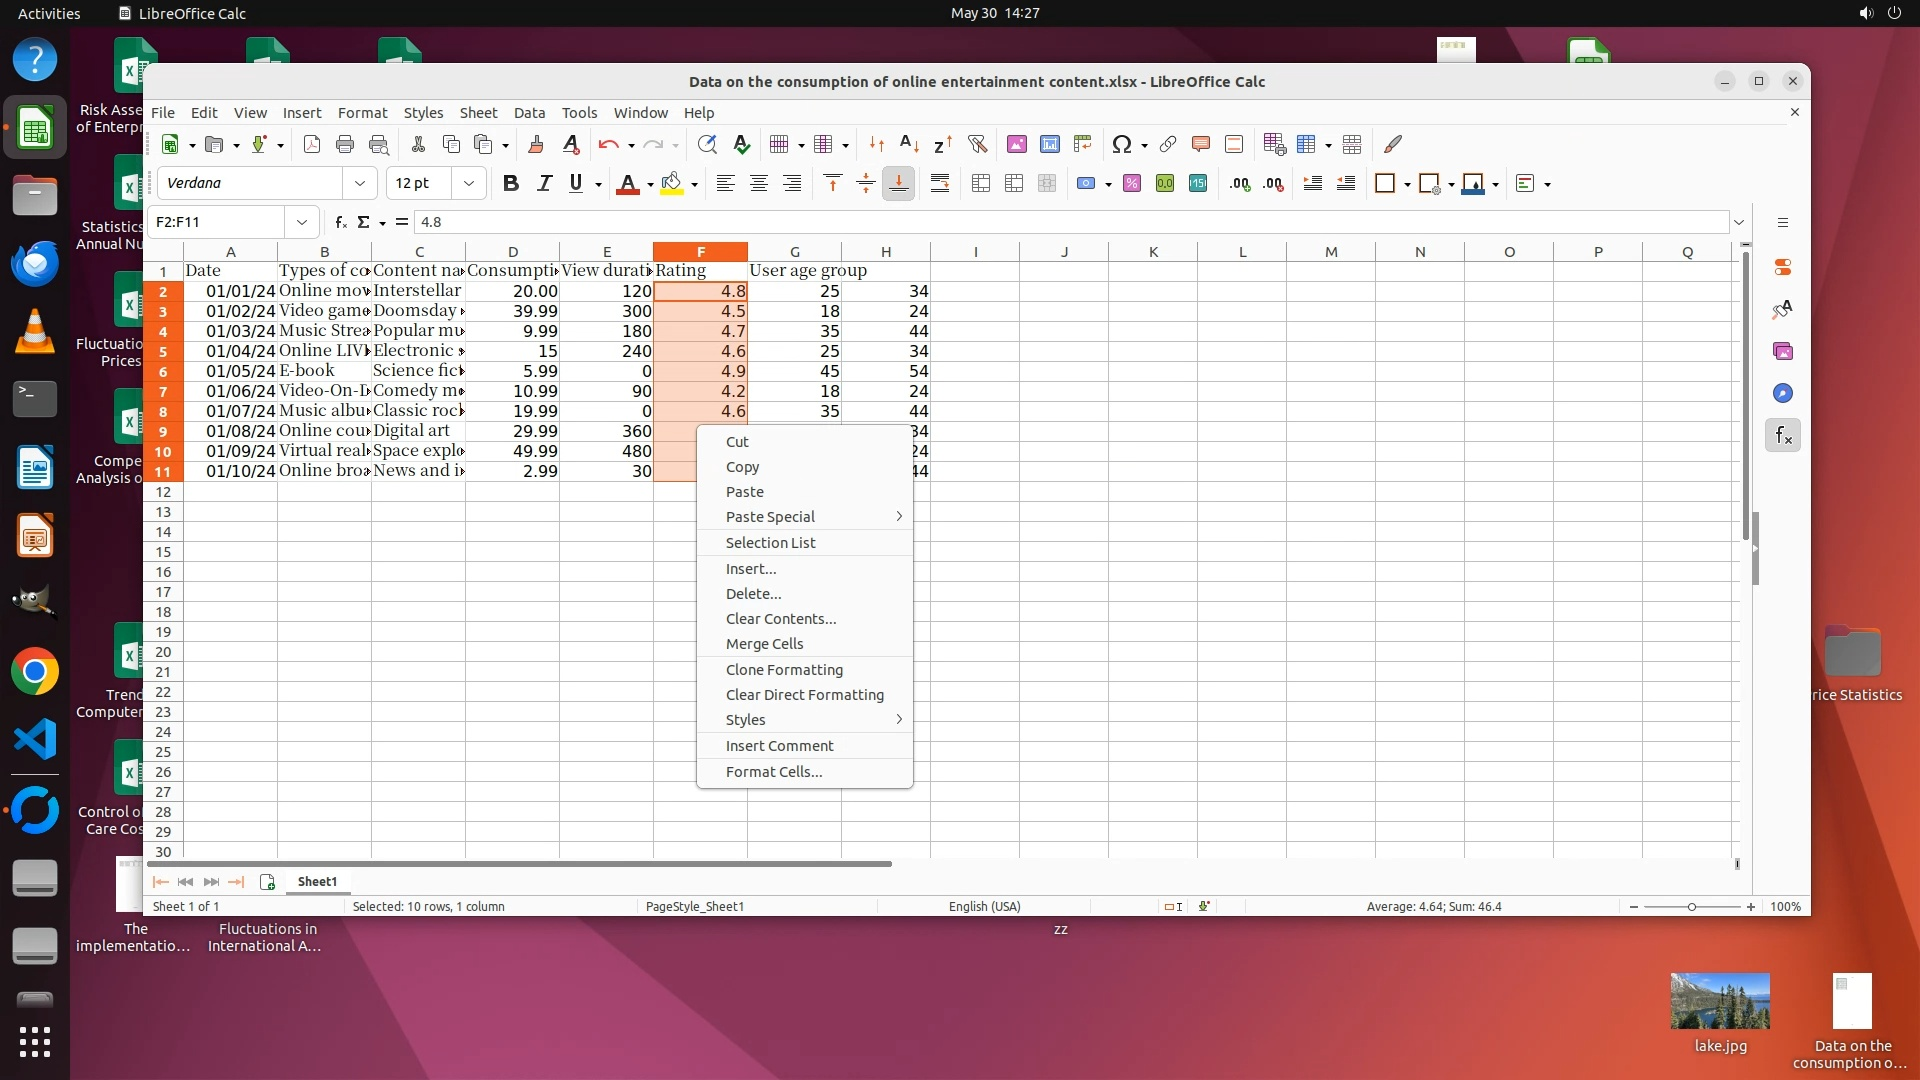Click the Sort Ascending toolbar icon
The image size is (1920, 1080).
(x=909, y=145)
